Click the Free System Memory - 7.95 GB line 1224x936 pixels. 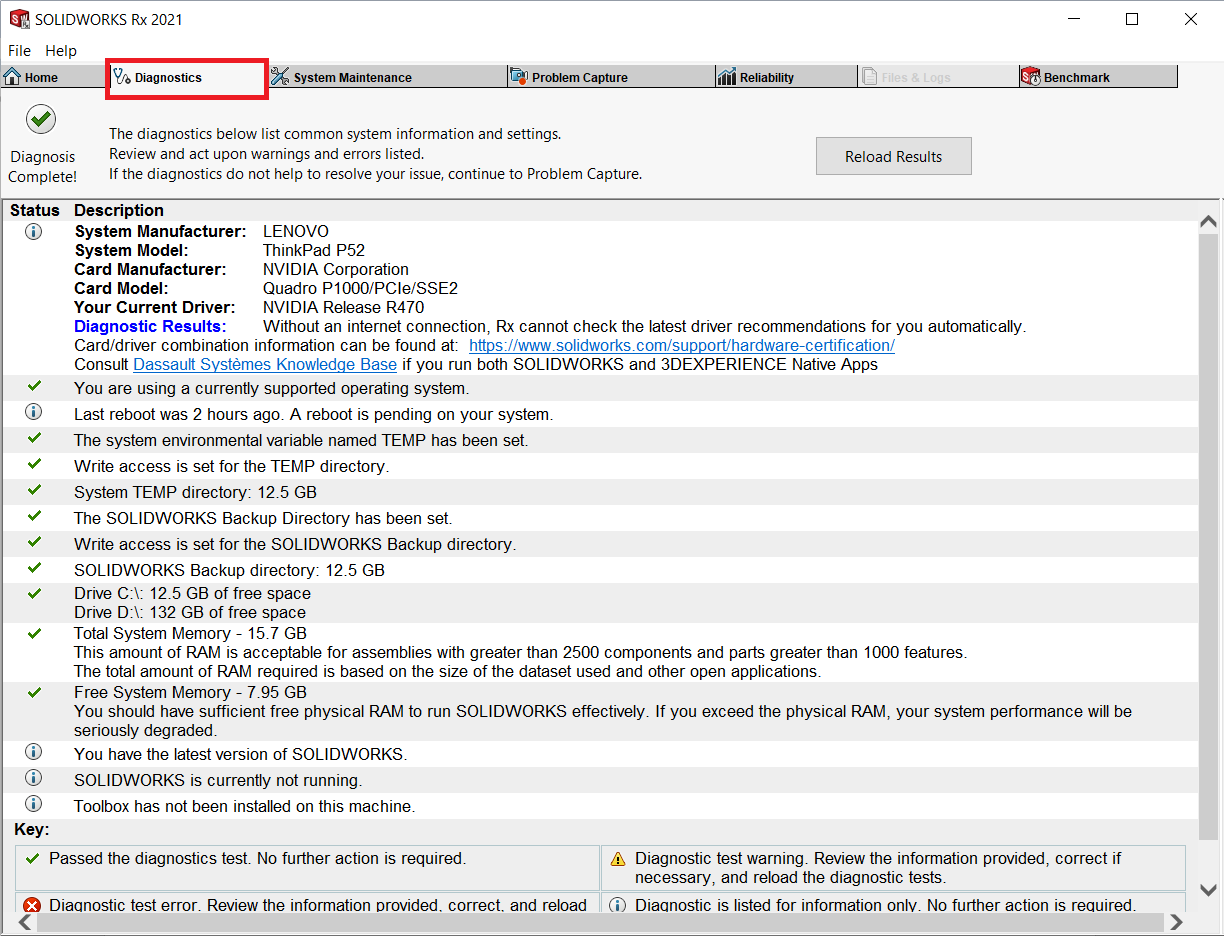click(x=190, y=692)
